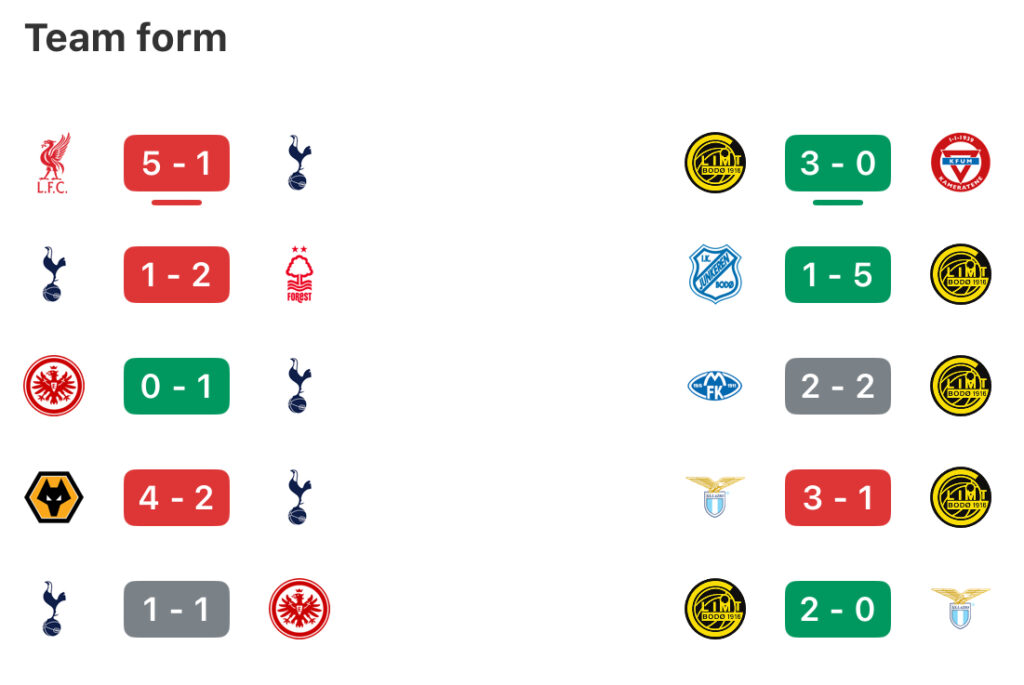
Task: Click Bodø/Glimt crest beside 3 - 0 score
Action: point(715,163)
